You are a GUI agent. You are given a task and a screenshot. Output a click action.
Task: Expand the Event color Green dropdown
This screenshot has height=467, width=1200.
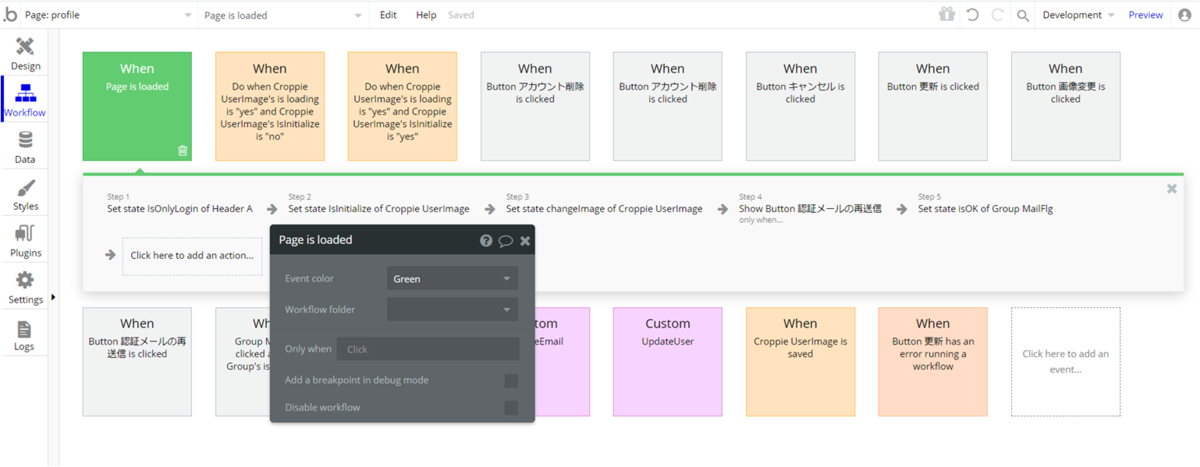[452, 279]
